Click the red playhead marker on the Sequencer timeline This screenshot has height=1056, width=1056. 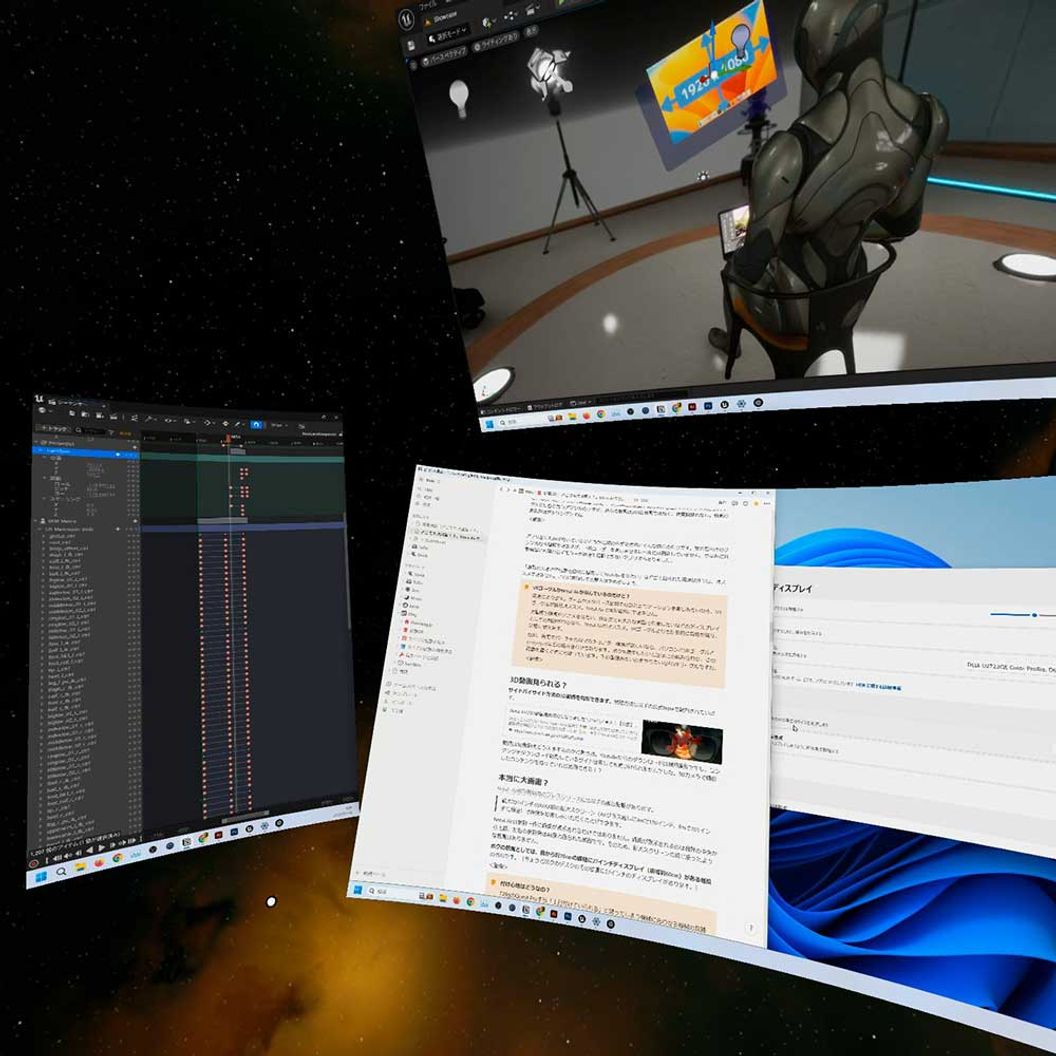(229, 438)
